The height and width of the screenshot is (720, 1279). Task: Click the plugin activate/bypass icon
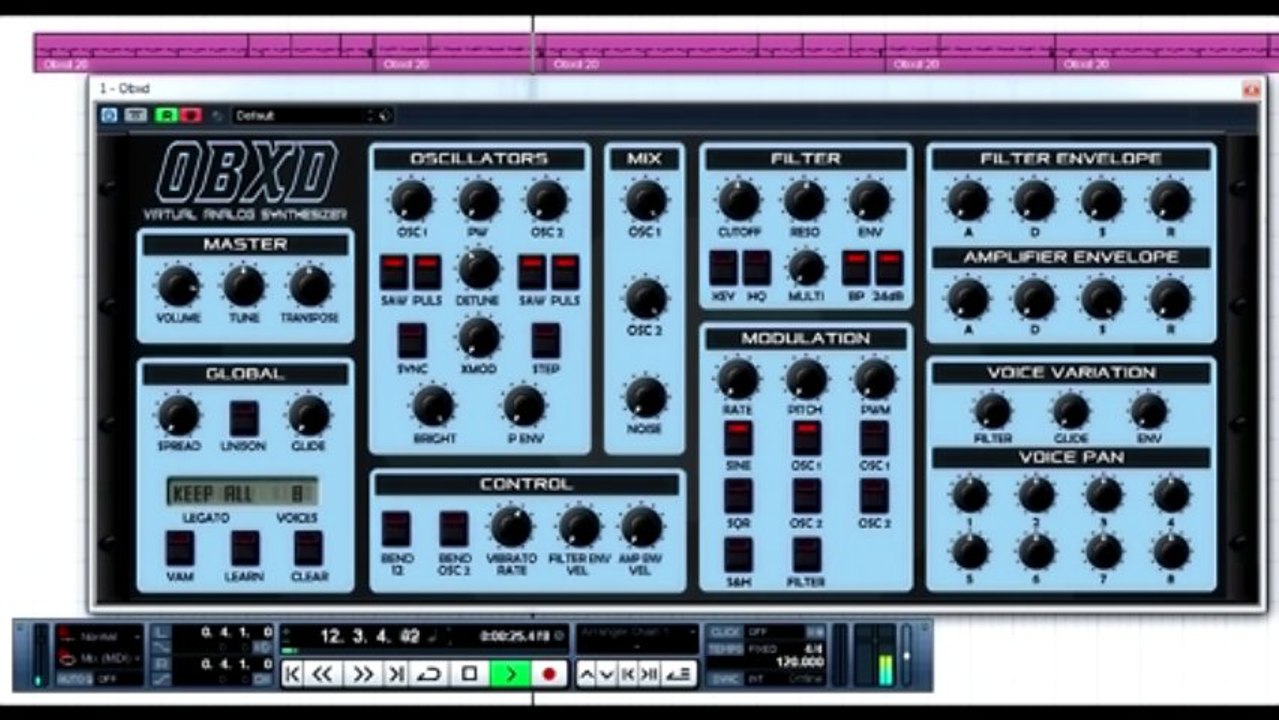point(109,115)
